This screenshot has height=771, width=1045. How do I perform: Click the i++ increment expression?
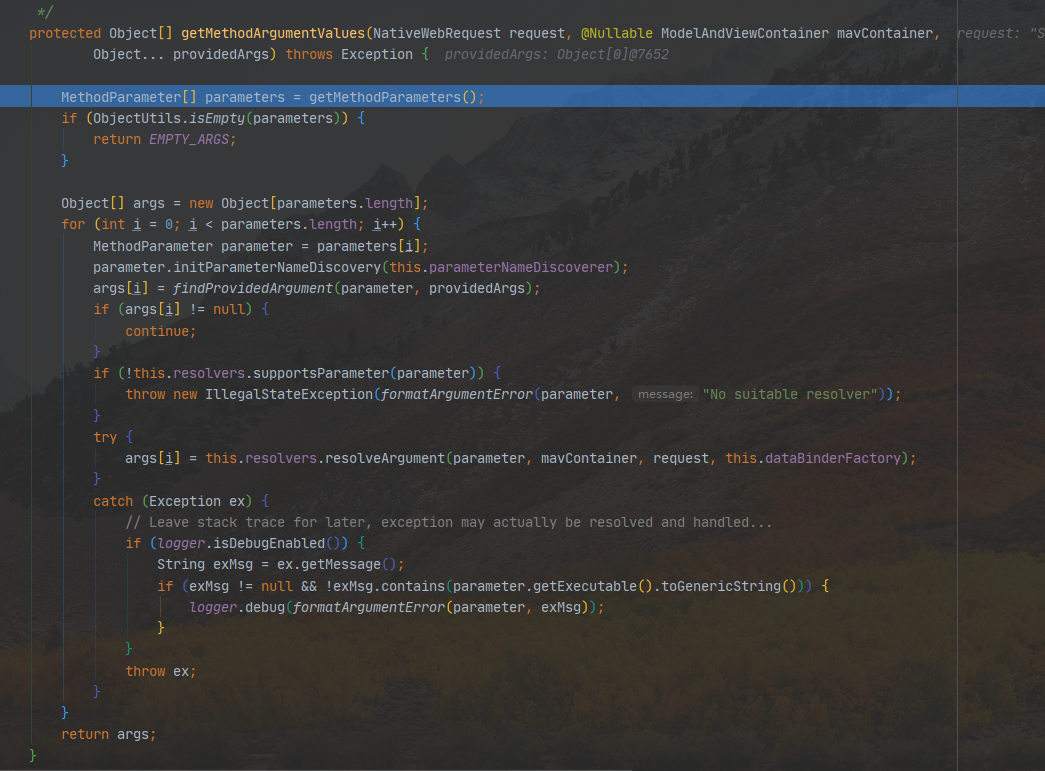[385, 225]
